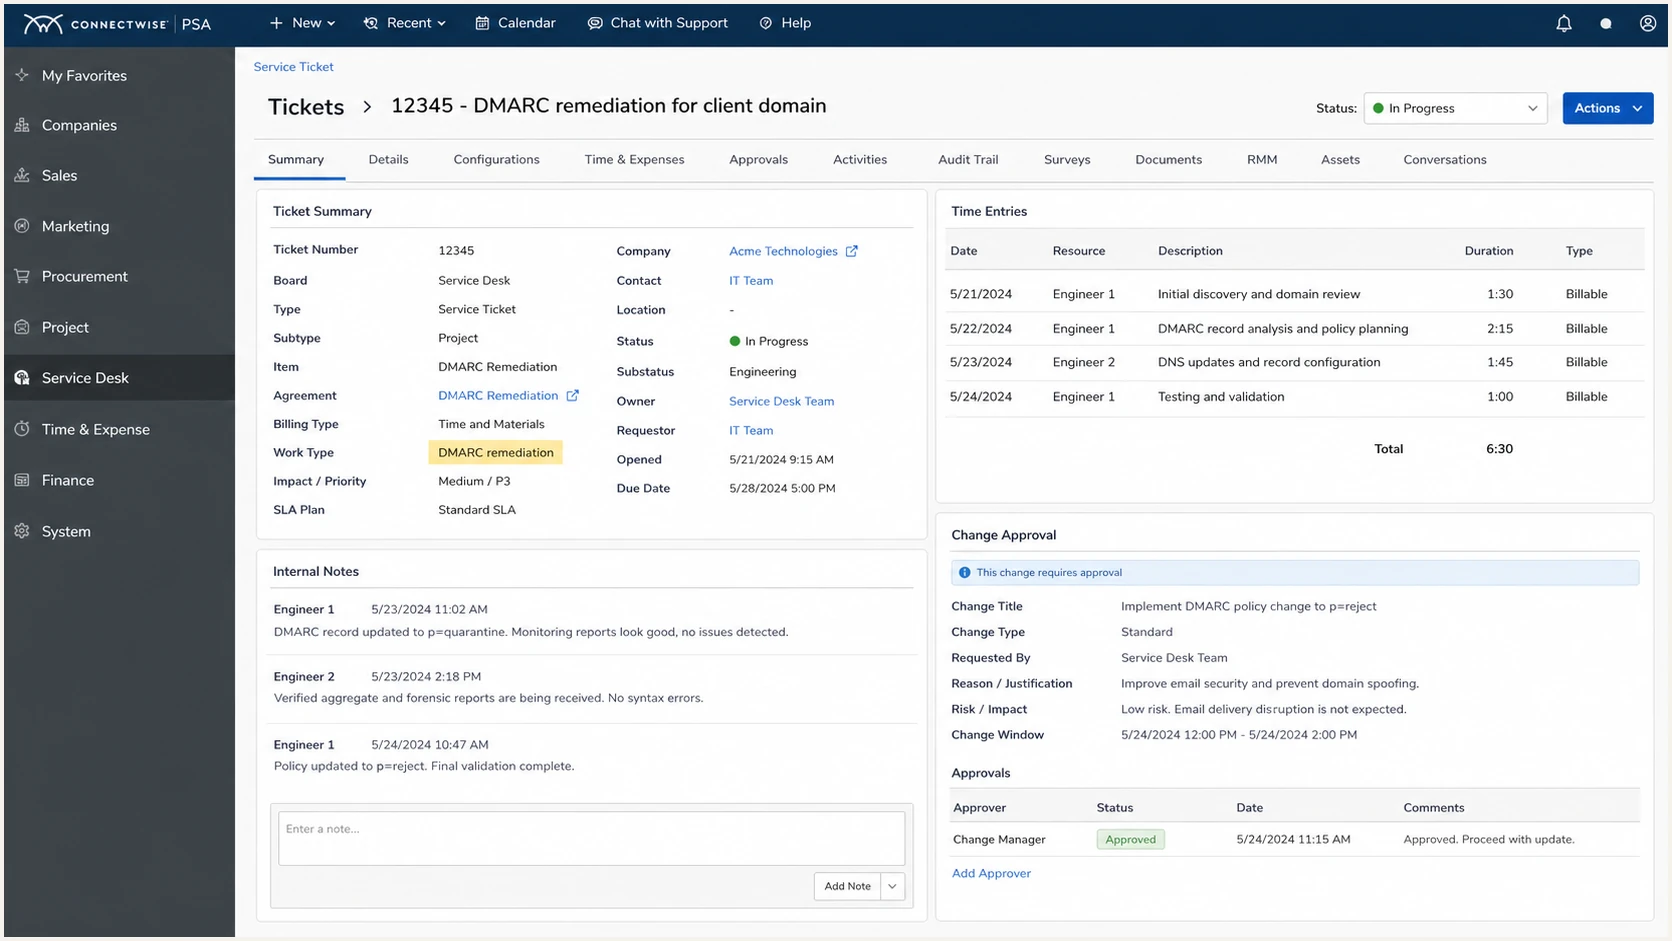Click the Approved status badge

(1130, 840)
